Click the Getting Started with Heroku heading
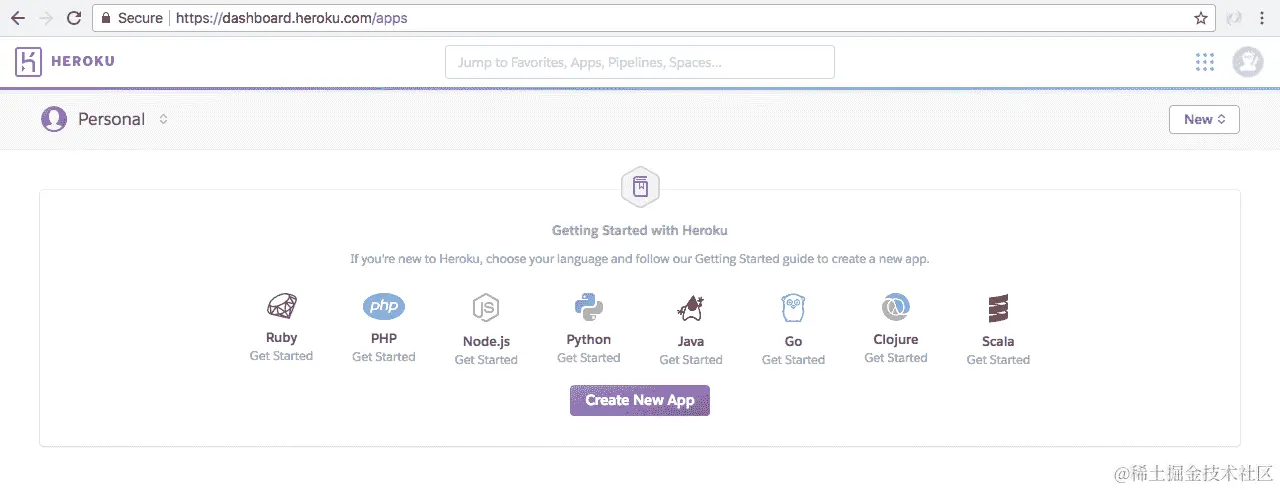The height and width of the screenshot is (490, 1280). tap(640, 231)
